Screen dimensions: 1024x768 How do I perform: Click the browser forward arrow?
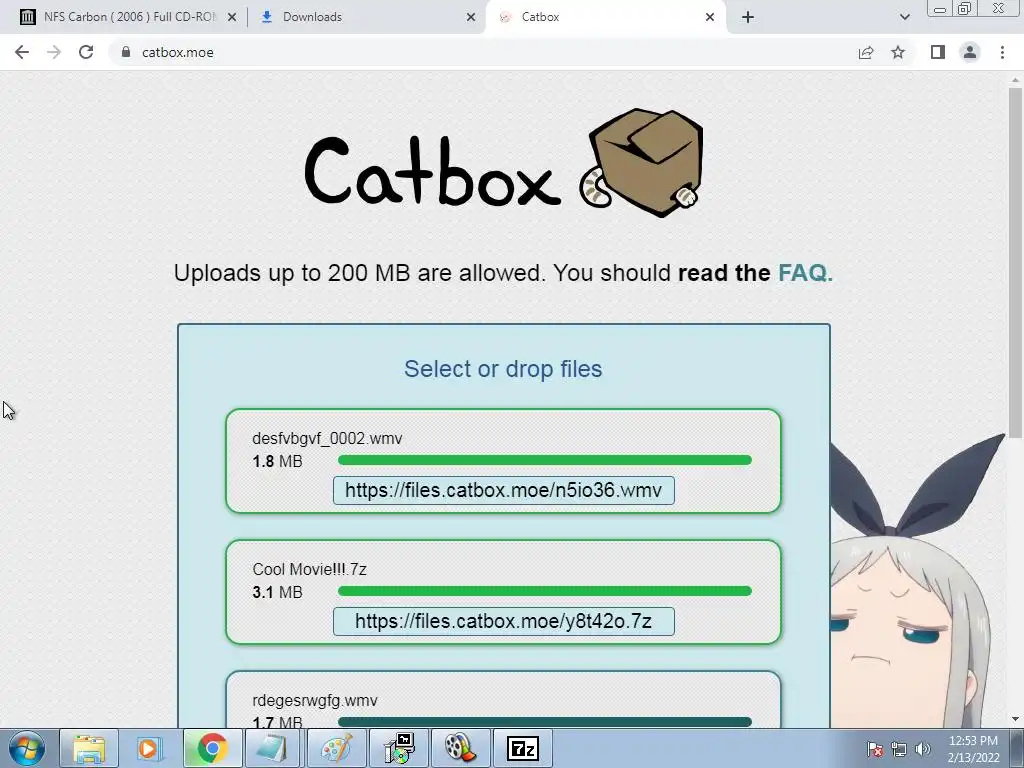pos(54,52)
